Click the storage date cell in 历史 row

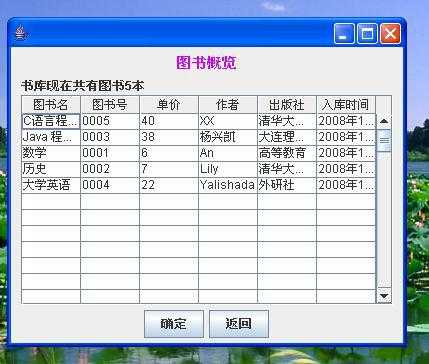point(346,169)
